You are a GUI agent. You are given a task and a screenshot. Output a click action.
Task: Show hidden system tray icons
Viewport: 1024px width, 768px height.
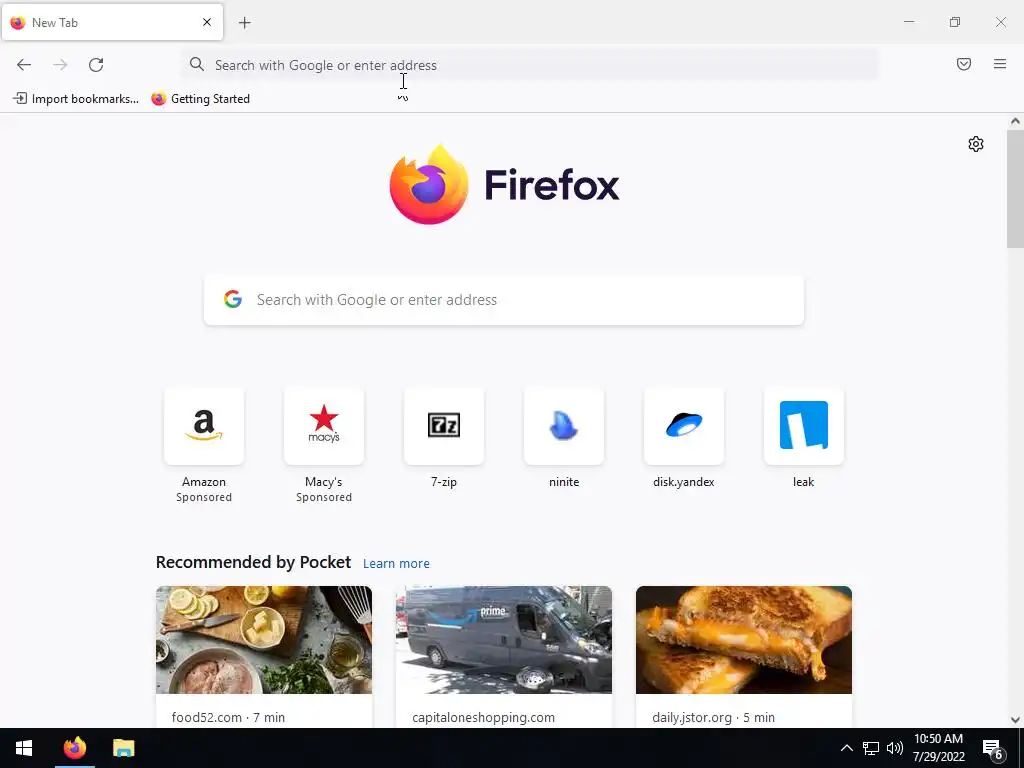[x=846, y=748]
